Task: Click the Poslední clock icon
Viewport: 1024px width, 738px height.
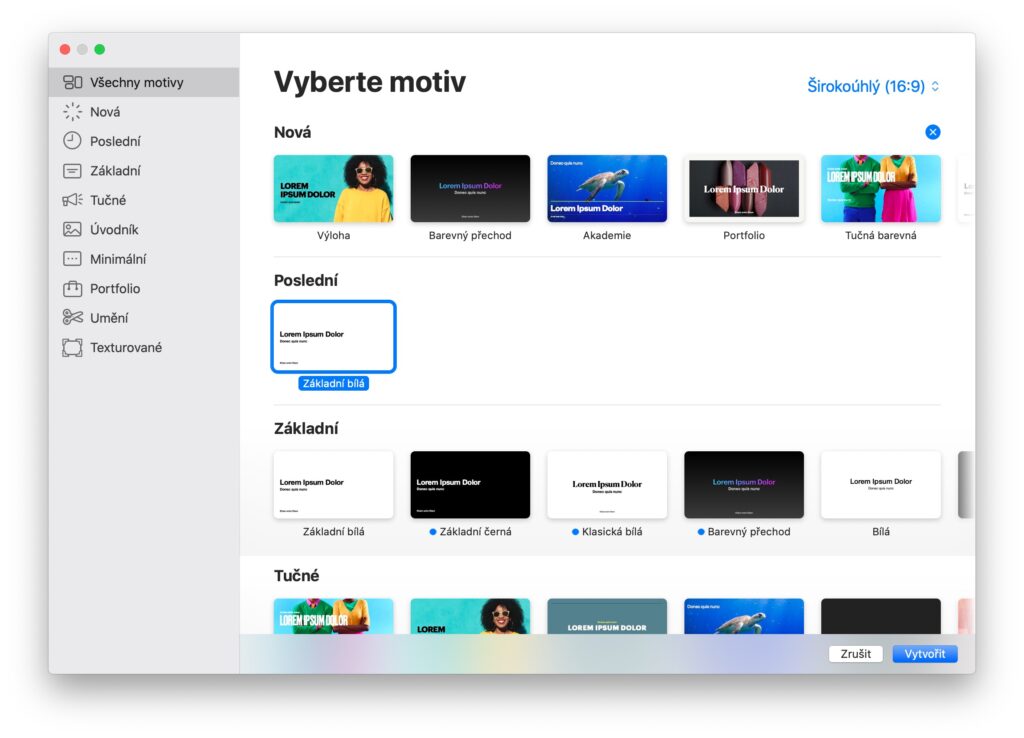Action: point(72,141)
